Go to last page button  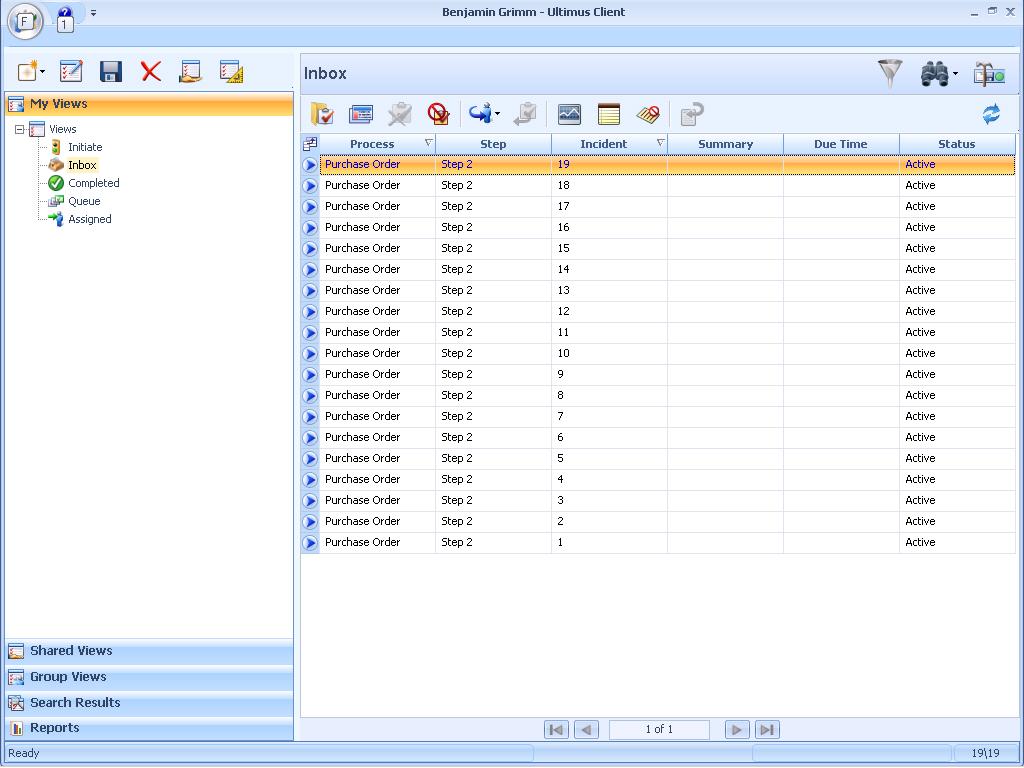point(767,729)
